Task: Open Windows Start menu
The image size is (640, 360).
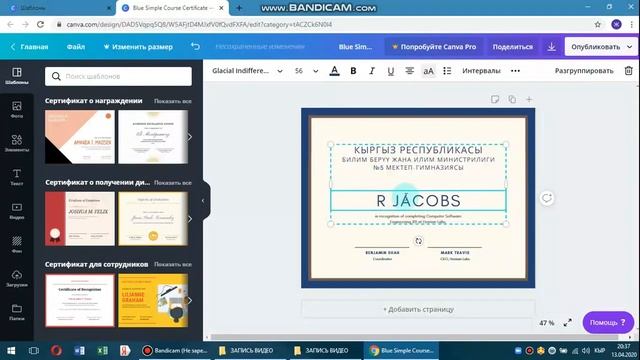Action: (11, 351)
